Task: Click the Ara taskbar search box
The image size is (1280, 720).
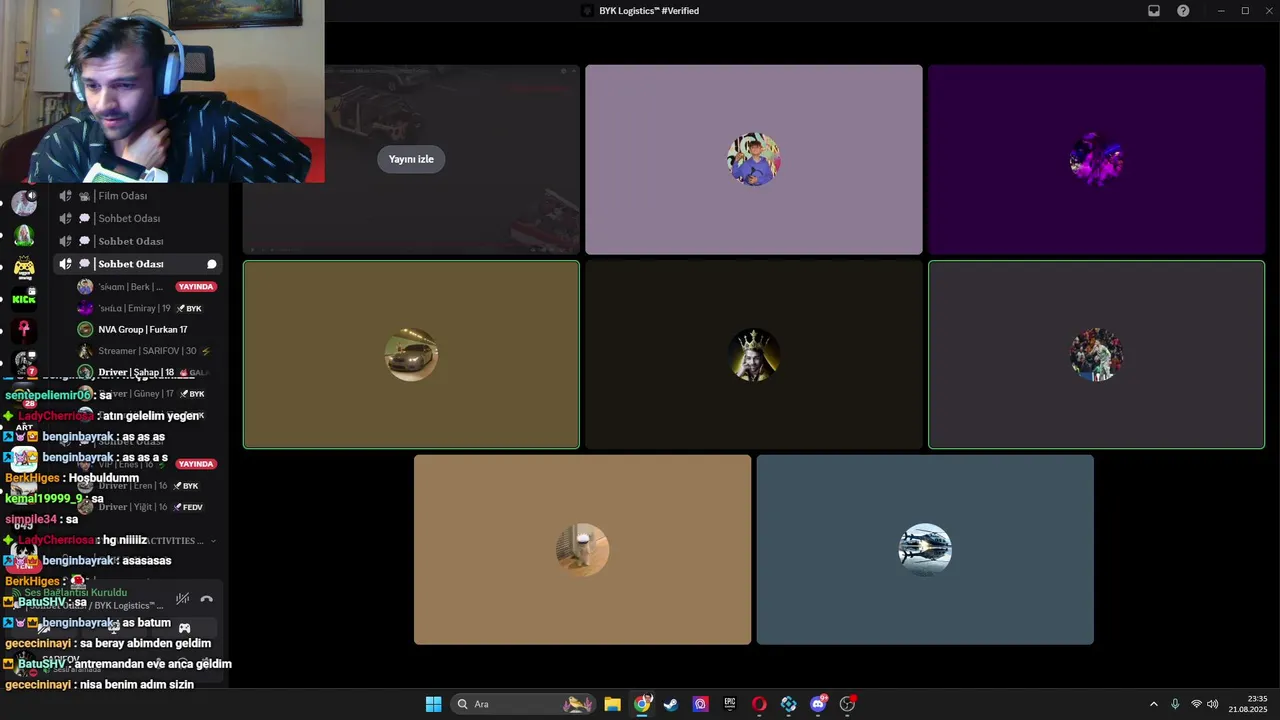Action: tap(524, 704)
